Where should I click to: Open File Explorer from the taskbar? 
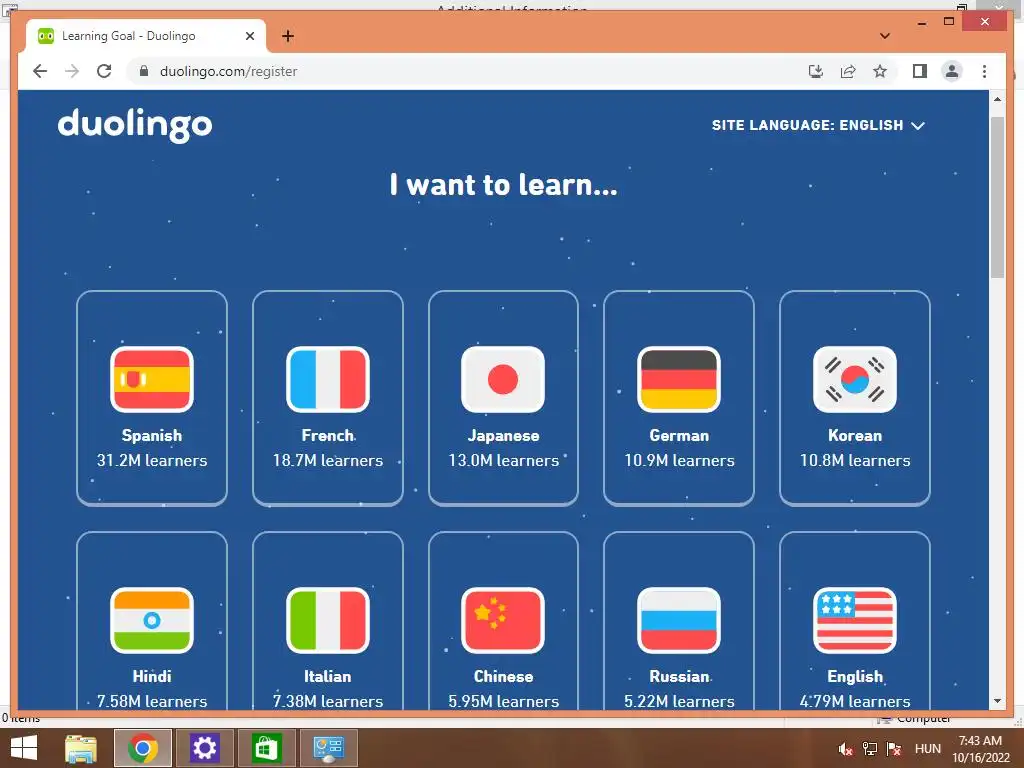coord(81,748)
